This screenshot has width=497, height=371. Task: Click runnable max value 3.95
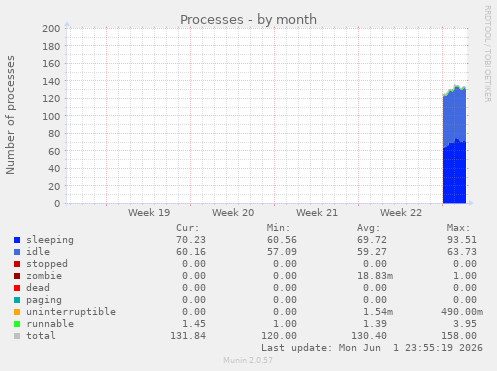coord(465,324)
